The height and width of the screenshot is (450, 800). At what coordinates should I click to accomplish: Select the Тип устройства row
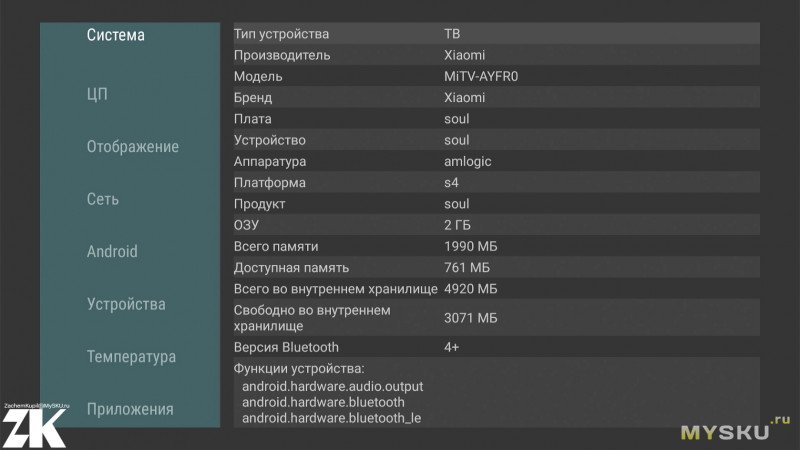pyautogui.click(x=496, y=34)
